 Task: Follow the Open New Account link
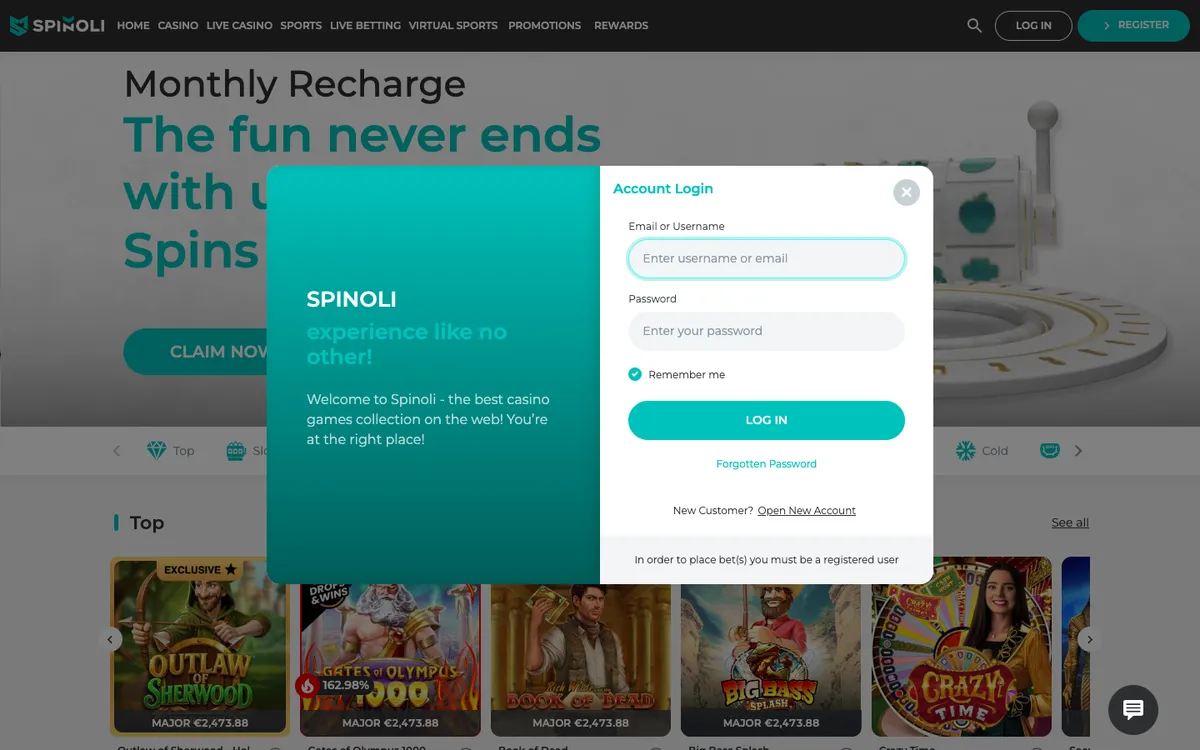806,511
